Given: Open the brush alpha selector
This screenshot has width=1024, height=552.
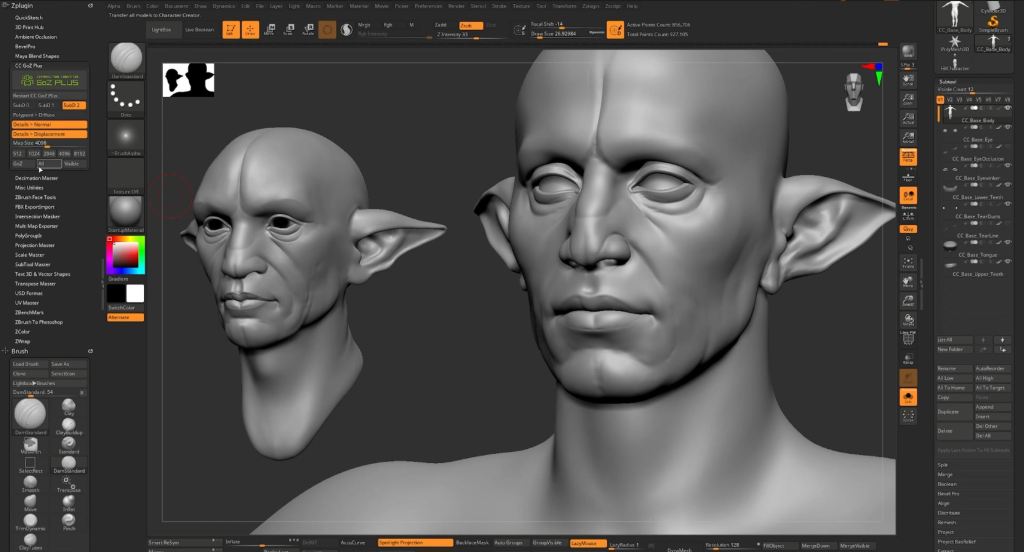Looking at the screenshot, I should [x=126, y=137].
